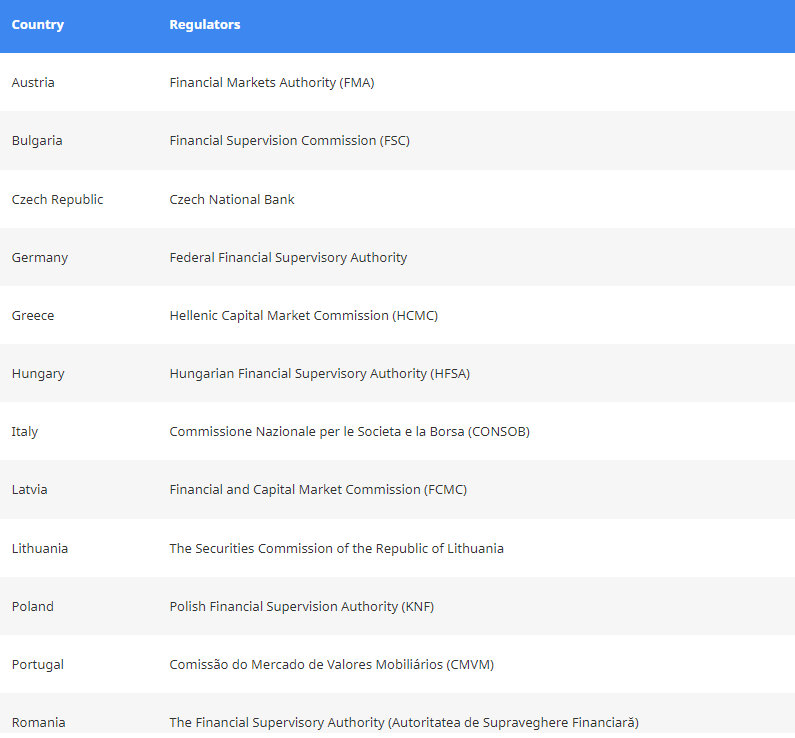Click Federal Financial Supervisory Authority text
Viewport: 795px width, 738px height.
(x=288, y=257)
